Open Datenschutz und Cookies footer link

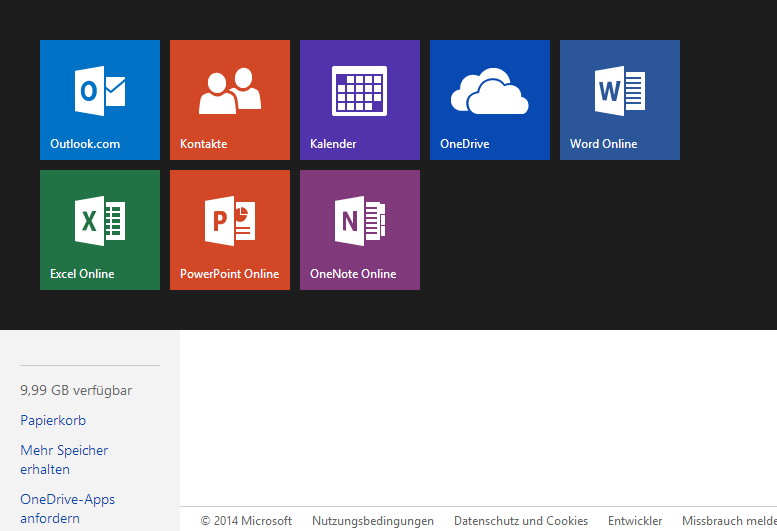point(521,521)
